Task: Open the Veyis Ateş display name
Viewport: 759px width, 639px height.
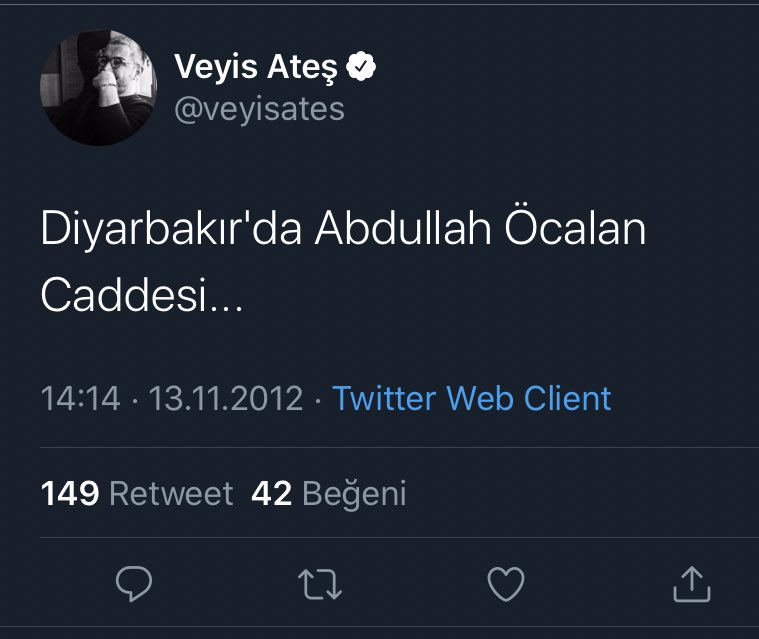Action: click(x=256, y=68)
